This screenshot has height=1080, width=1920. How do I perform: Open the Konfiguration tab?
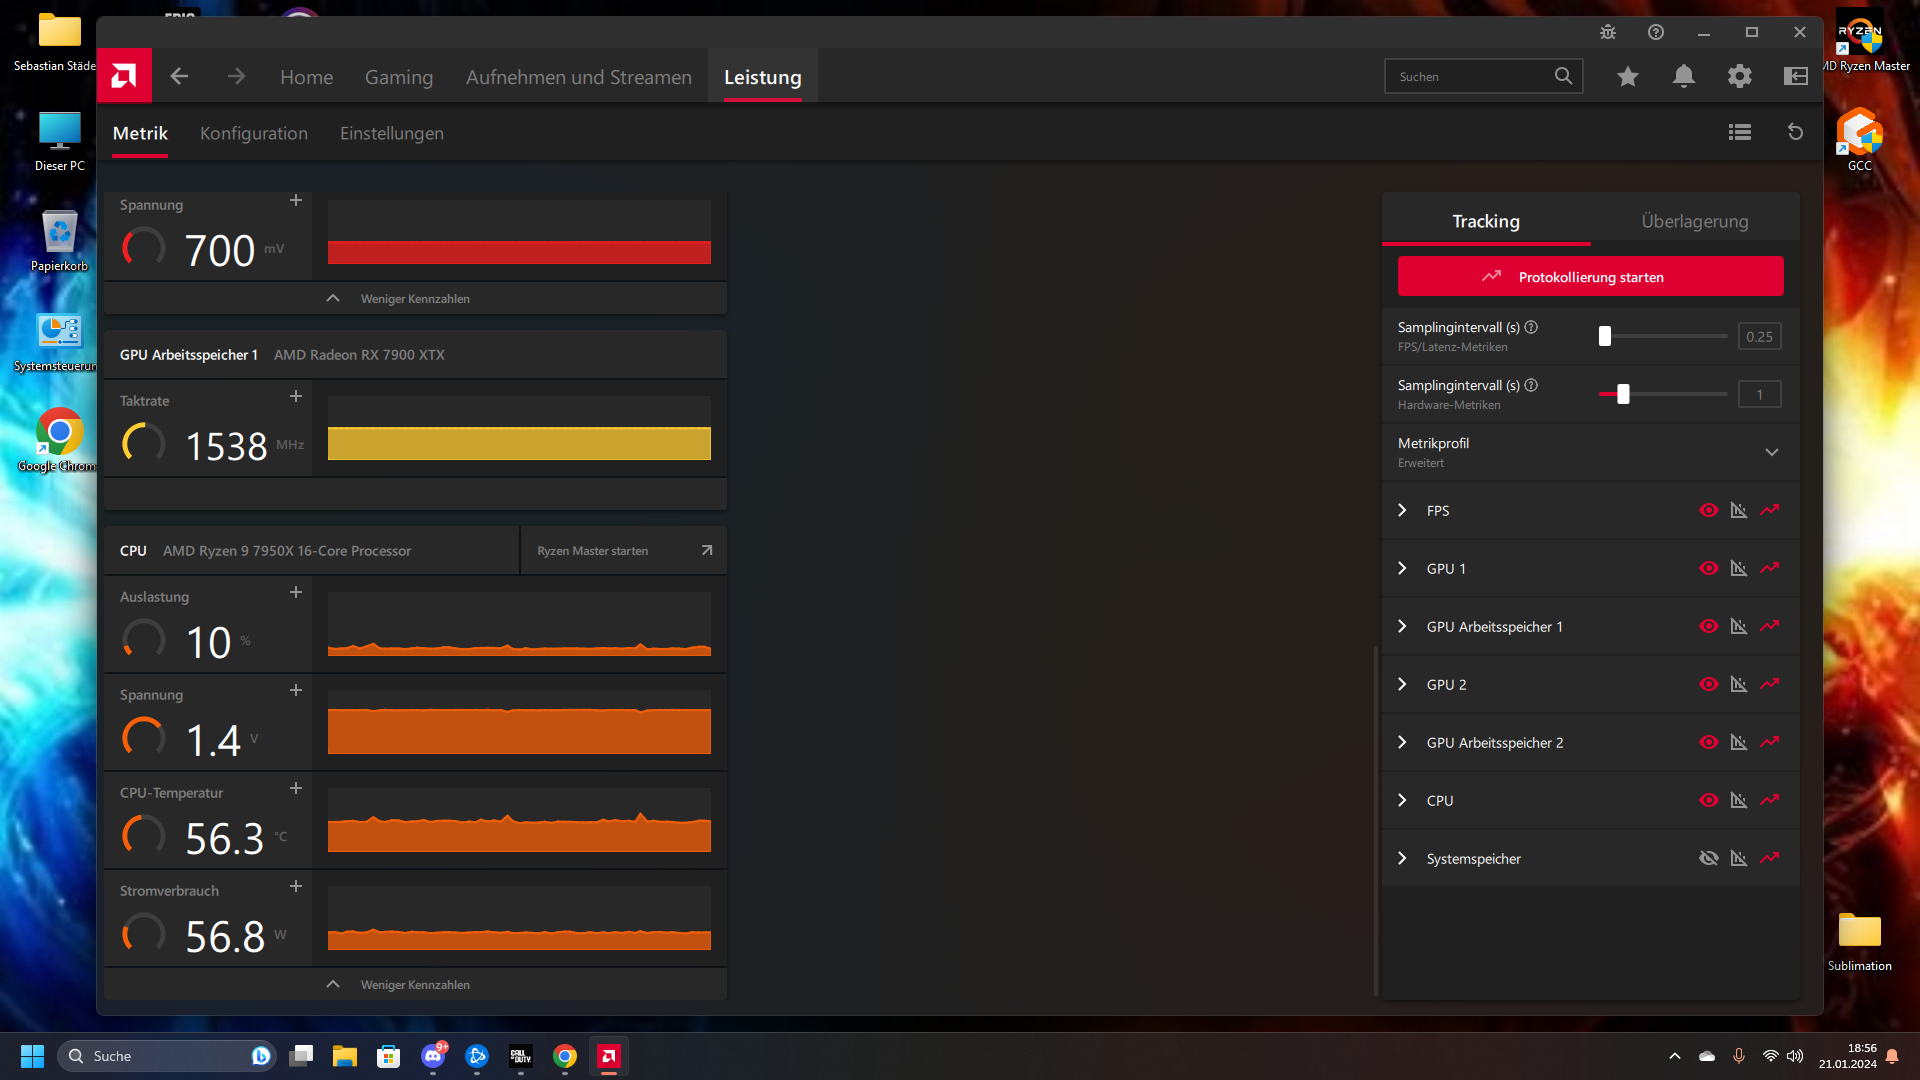[254, 133]
